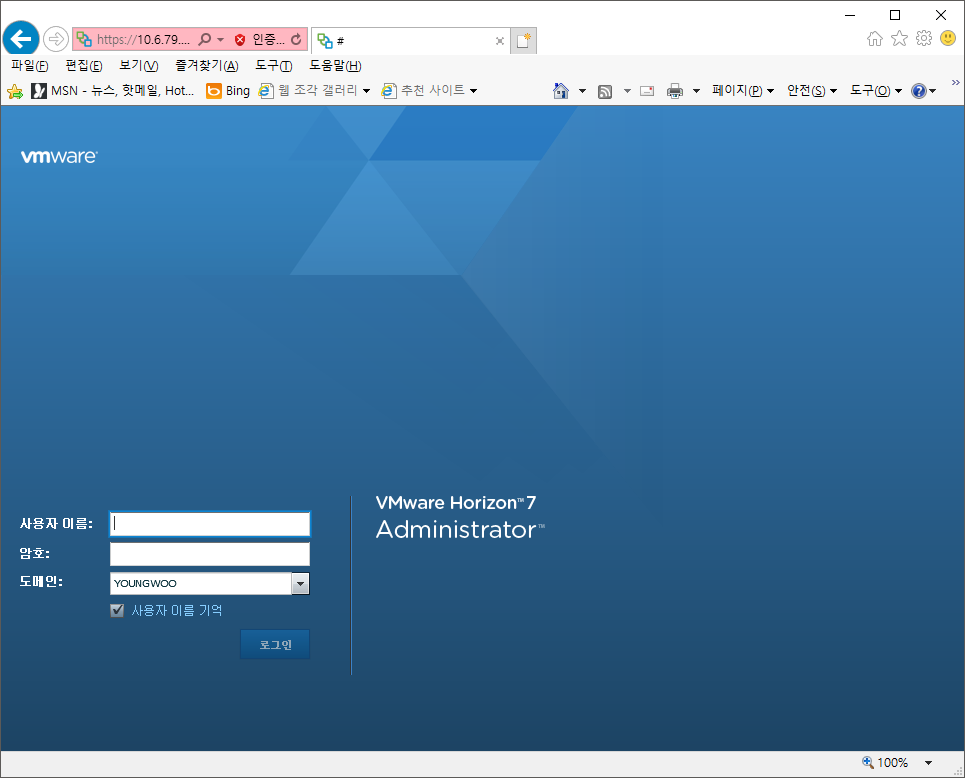This screenshot has width=965, height=778.
Task: Expand the Home page dropdown arrow
Action: 582,91
